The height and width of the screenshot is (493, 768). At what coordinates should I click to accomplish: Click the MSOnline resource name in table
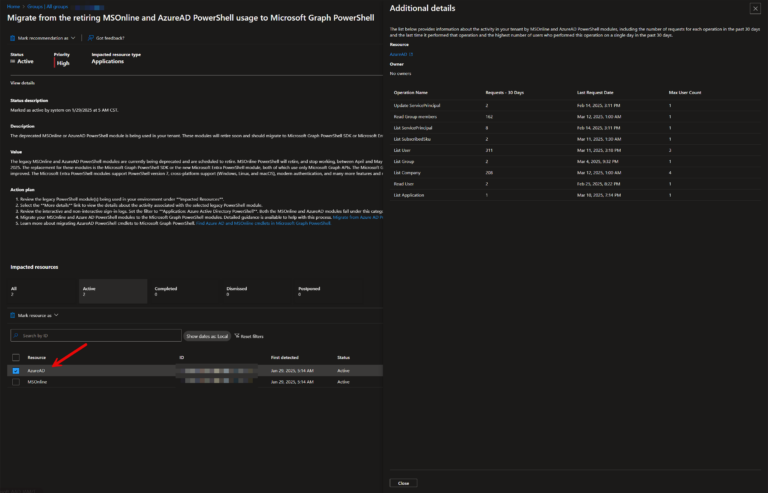(x=37, y=382)
